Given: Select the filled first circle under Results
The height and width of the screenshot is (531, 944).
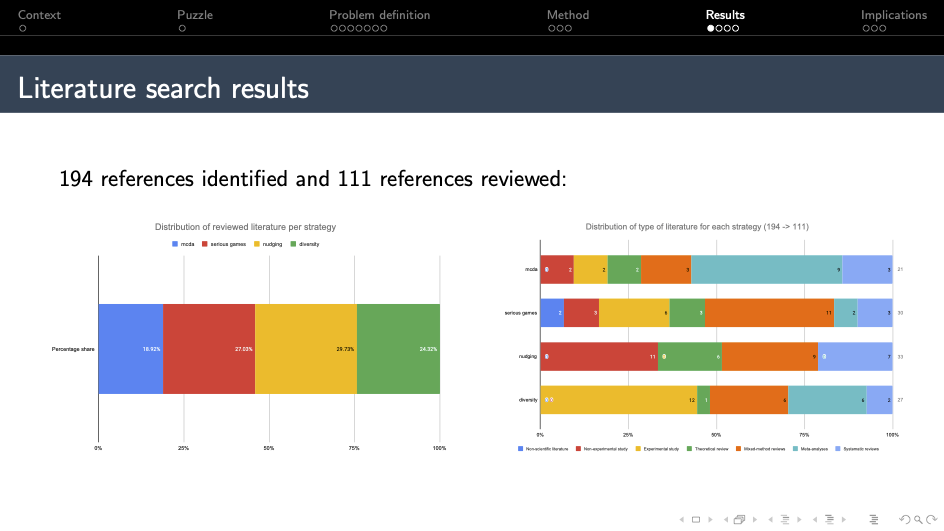Looking at the screenshot, I should [711, 29].
